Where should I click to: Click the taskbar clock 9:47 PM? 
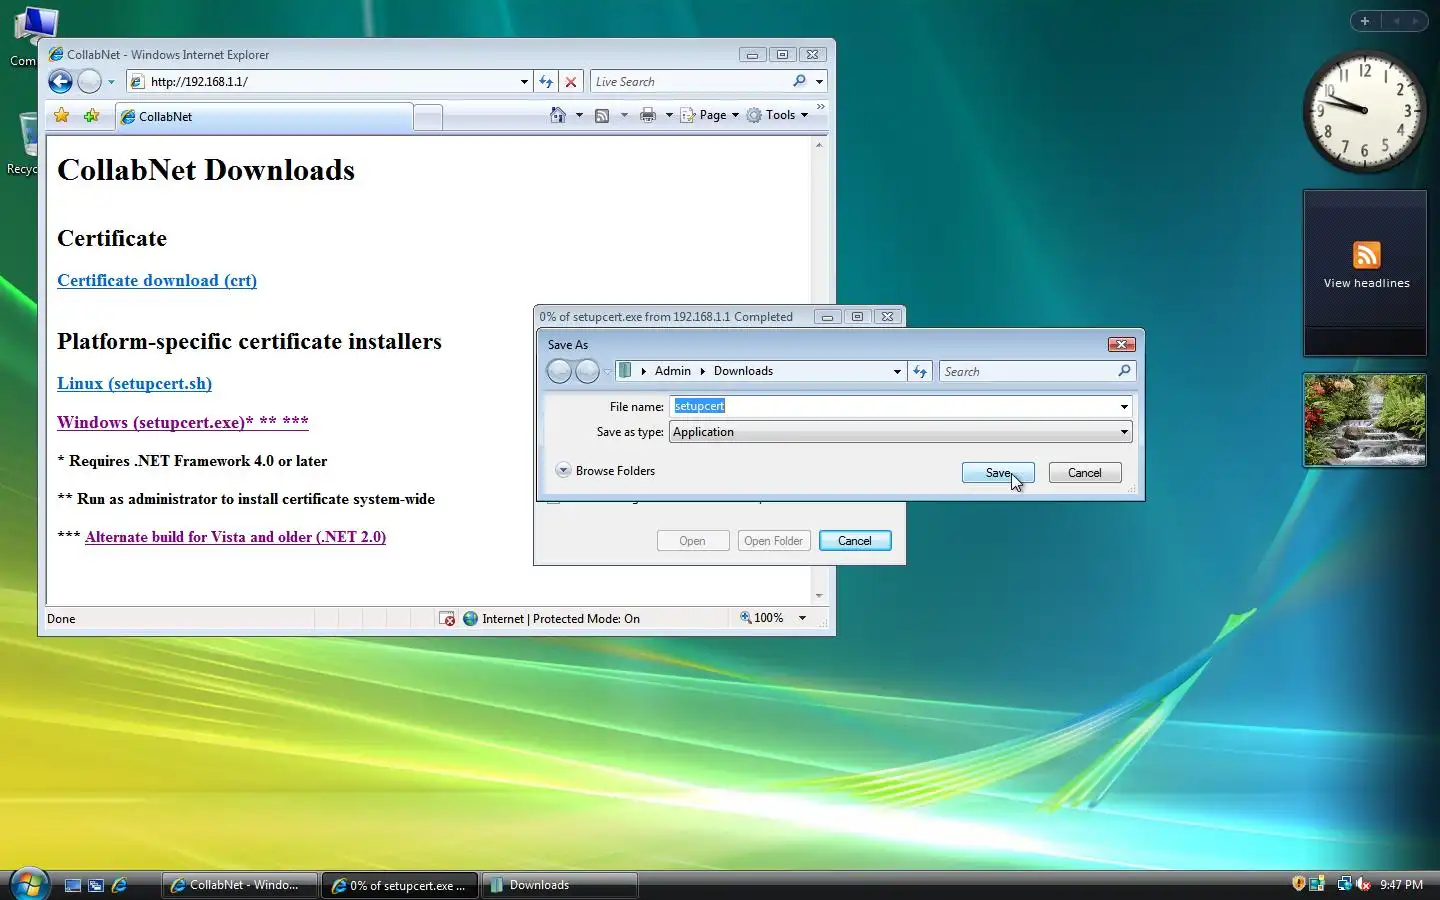1401,885
